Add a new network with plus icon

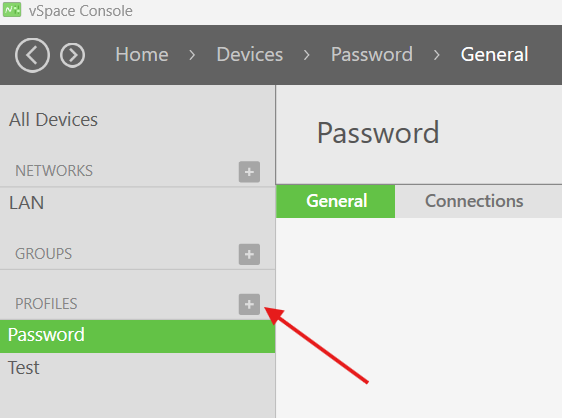pyautogui.click(x=249, y=172)
